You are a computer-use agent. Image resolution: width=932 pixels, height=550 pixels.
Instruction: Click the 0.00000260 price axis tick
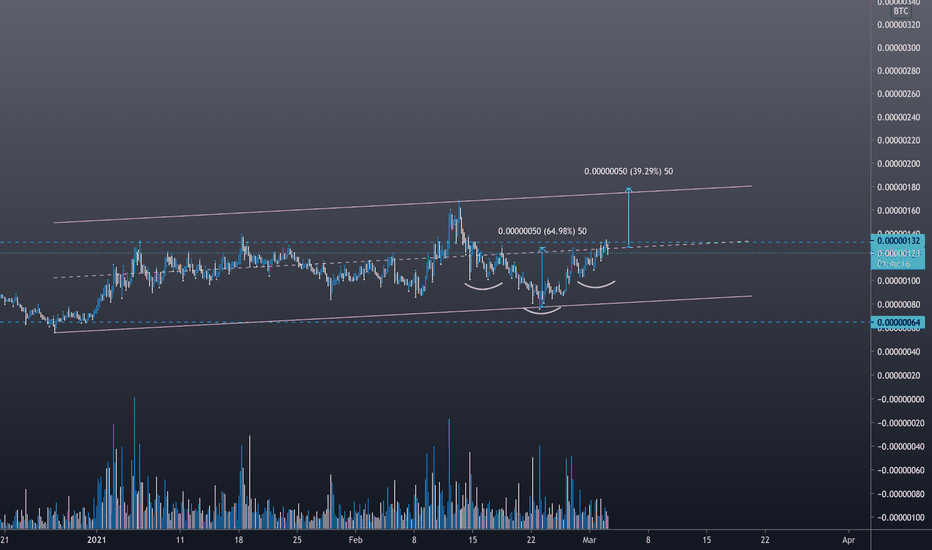[899, 95]
